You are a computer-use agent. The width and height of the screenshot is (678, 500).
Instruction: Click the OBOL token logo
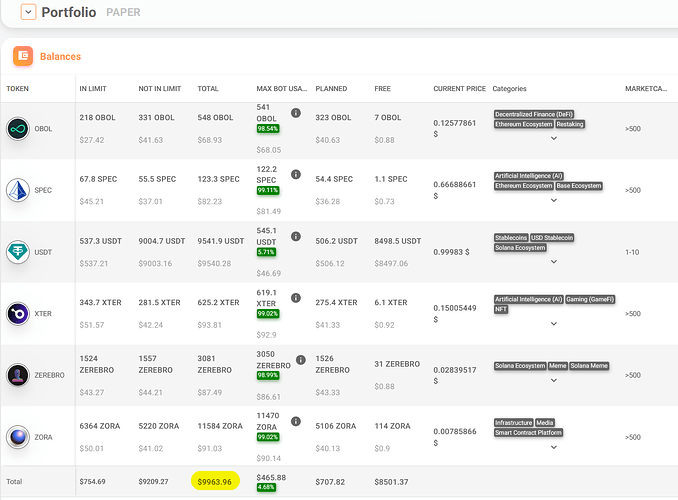tap(18, 129)
